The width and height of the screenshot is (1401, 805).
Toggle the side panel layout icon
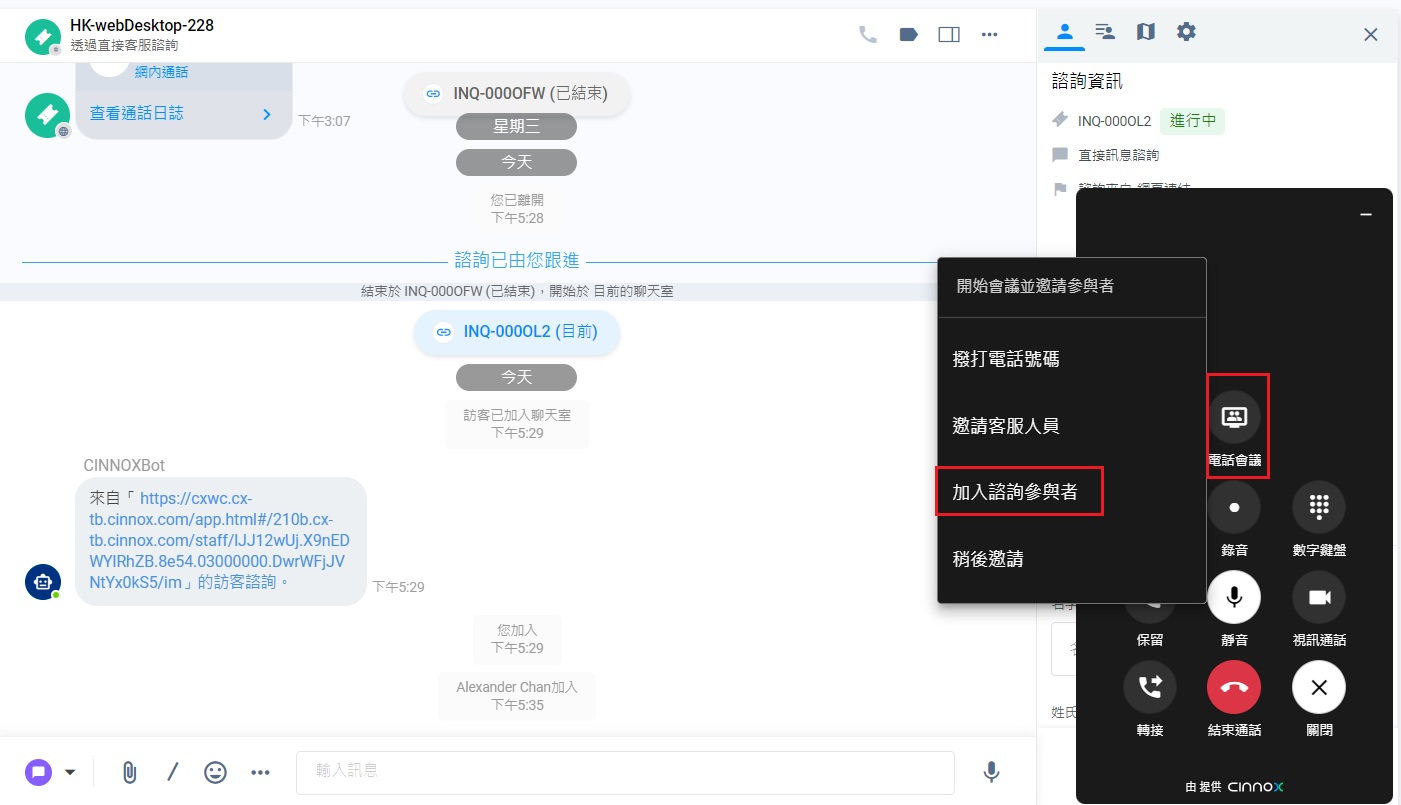coord(949,34)
